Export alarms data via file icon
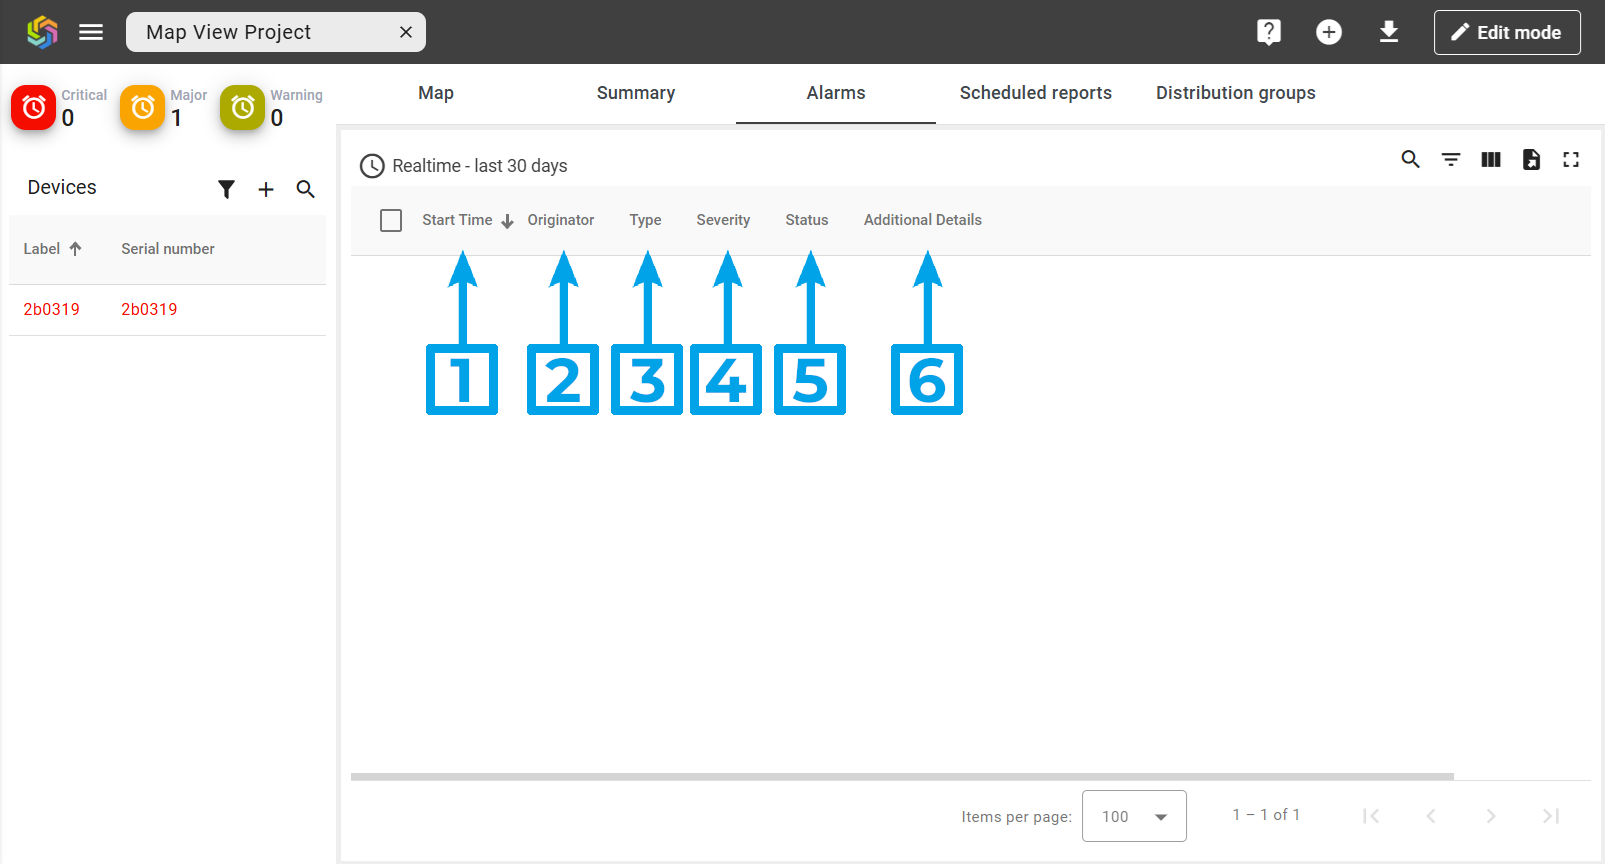 coord(1530,159)
